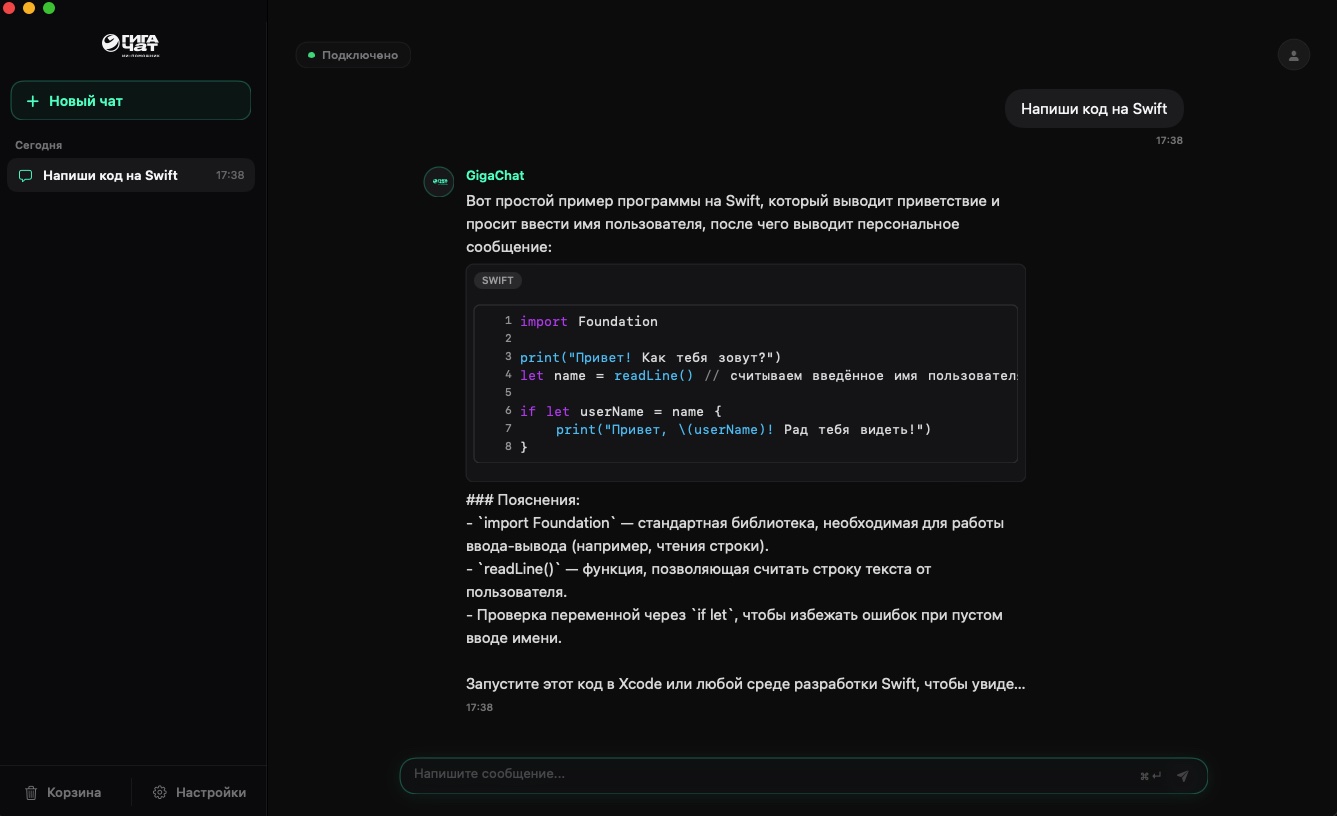Click the "### Пояснения:" heading text
The width and height of the screenshot is (1337, 816).
(523, 500)
